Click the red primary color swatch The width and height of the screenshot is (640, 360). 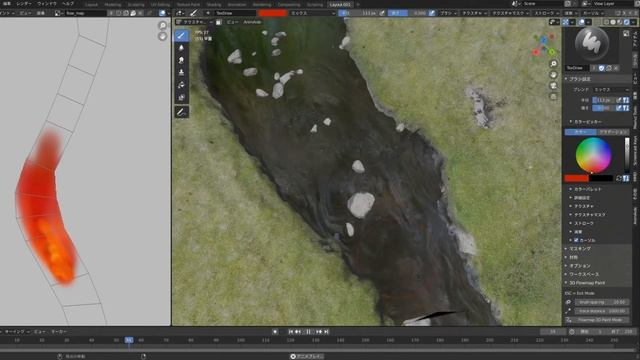[576, 178]
